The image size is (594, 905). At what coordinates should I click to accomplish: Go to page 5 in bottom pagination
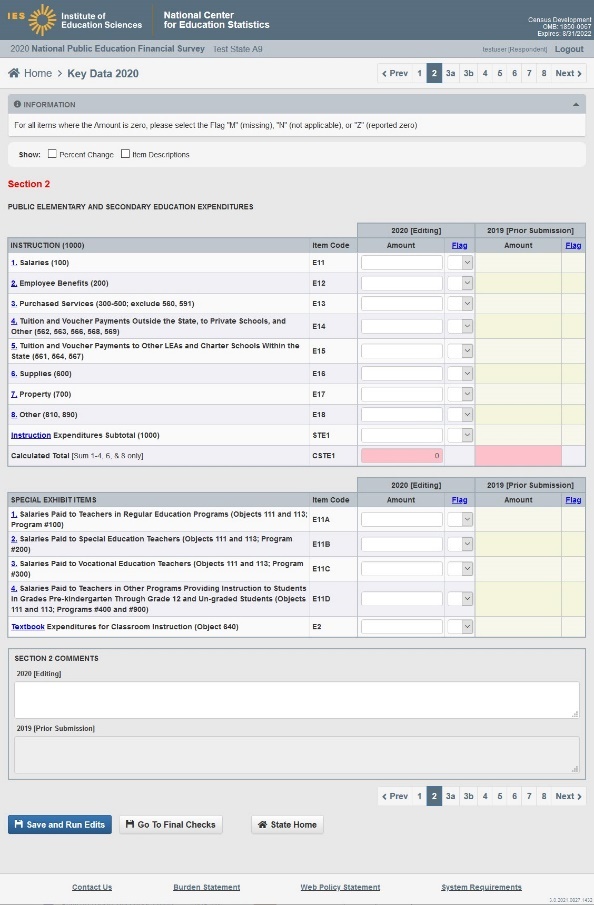click(x=500, y=796)
